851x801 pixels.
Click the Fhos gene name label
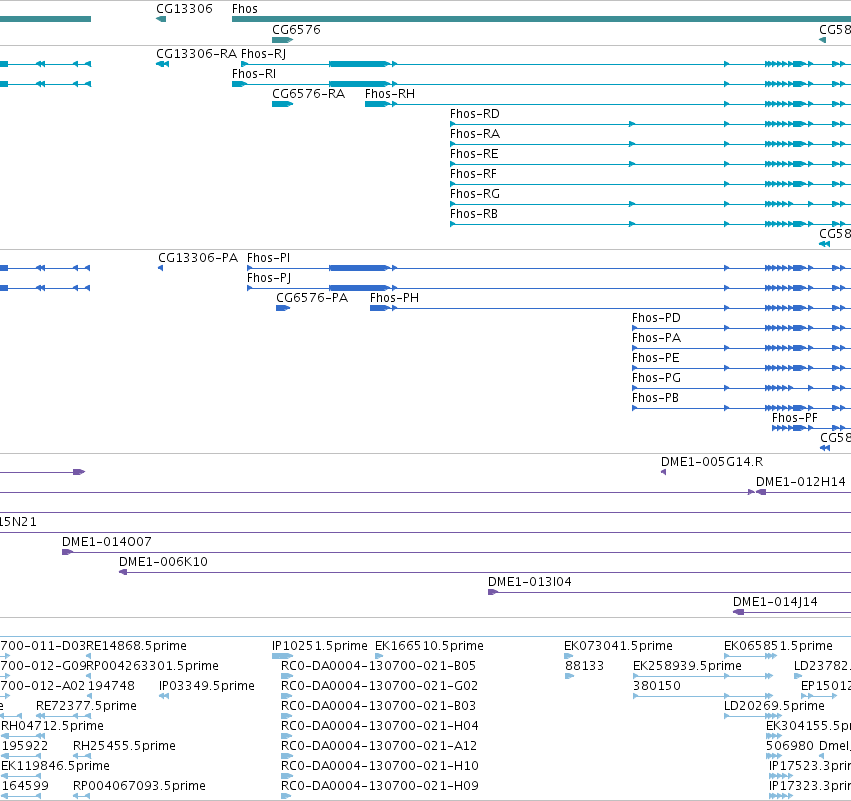click(245, 9)
